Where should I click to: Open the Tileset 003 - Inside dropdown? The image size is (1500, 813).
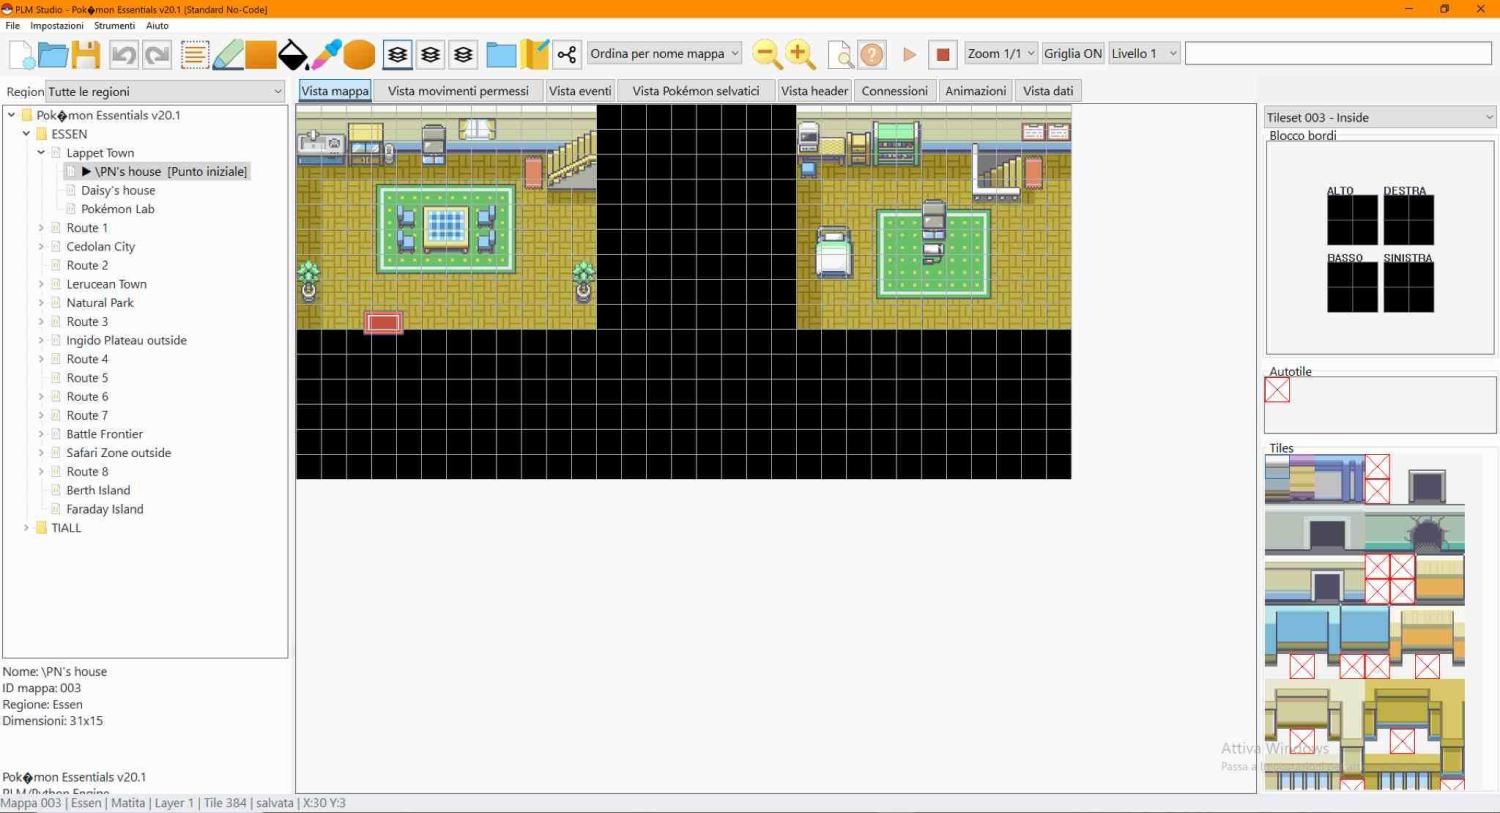click(x=1380, y=117)
